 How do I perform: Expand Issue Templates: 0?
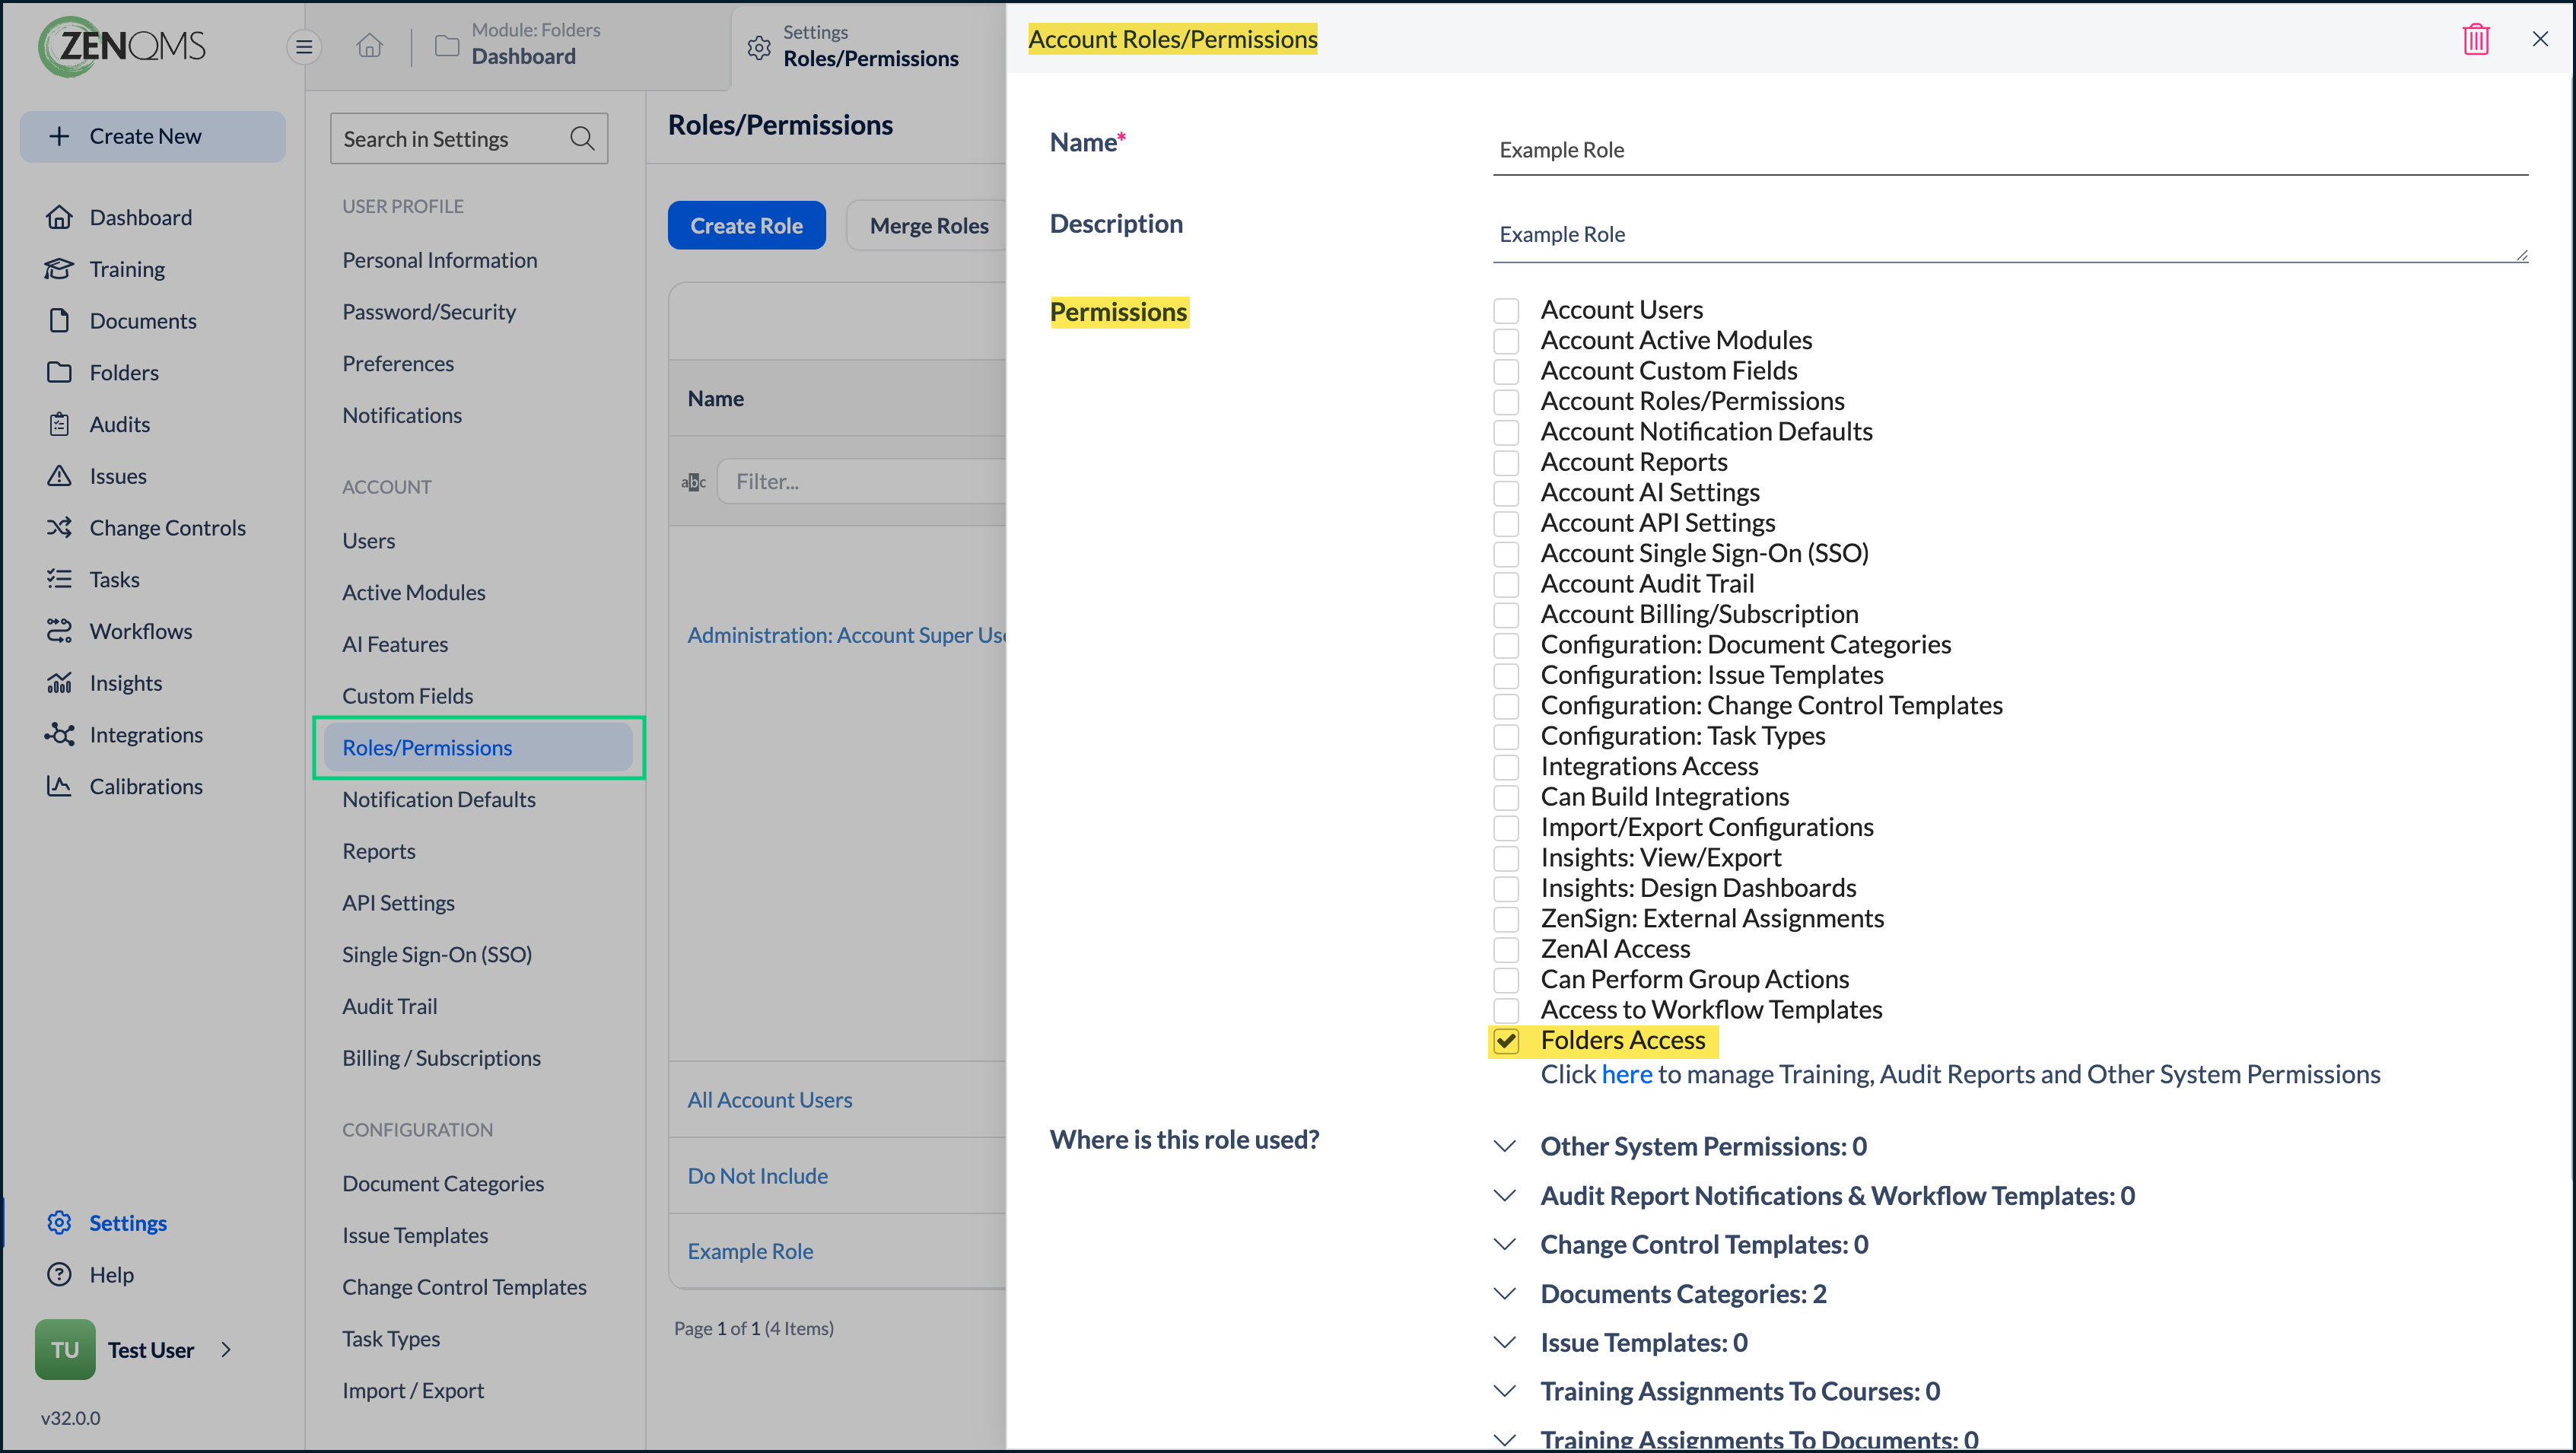tap(1504, 1342)
